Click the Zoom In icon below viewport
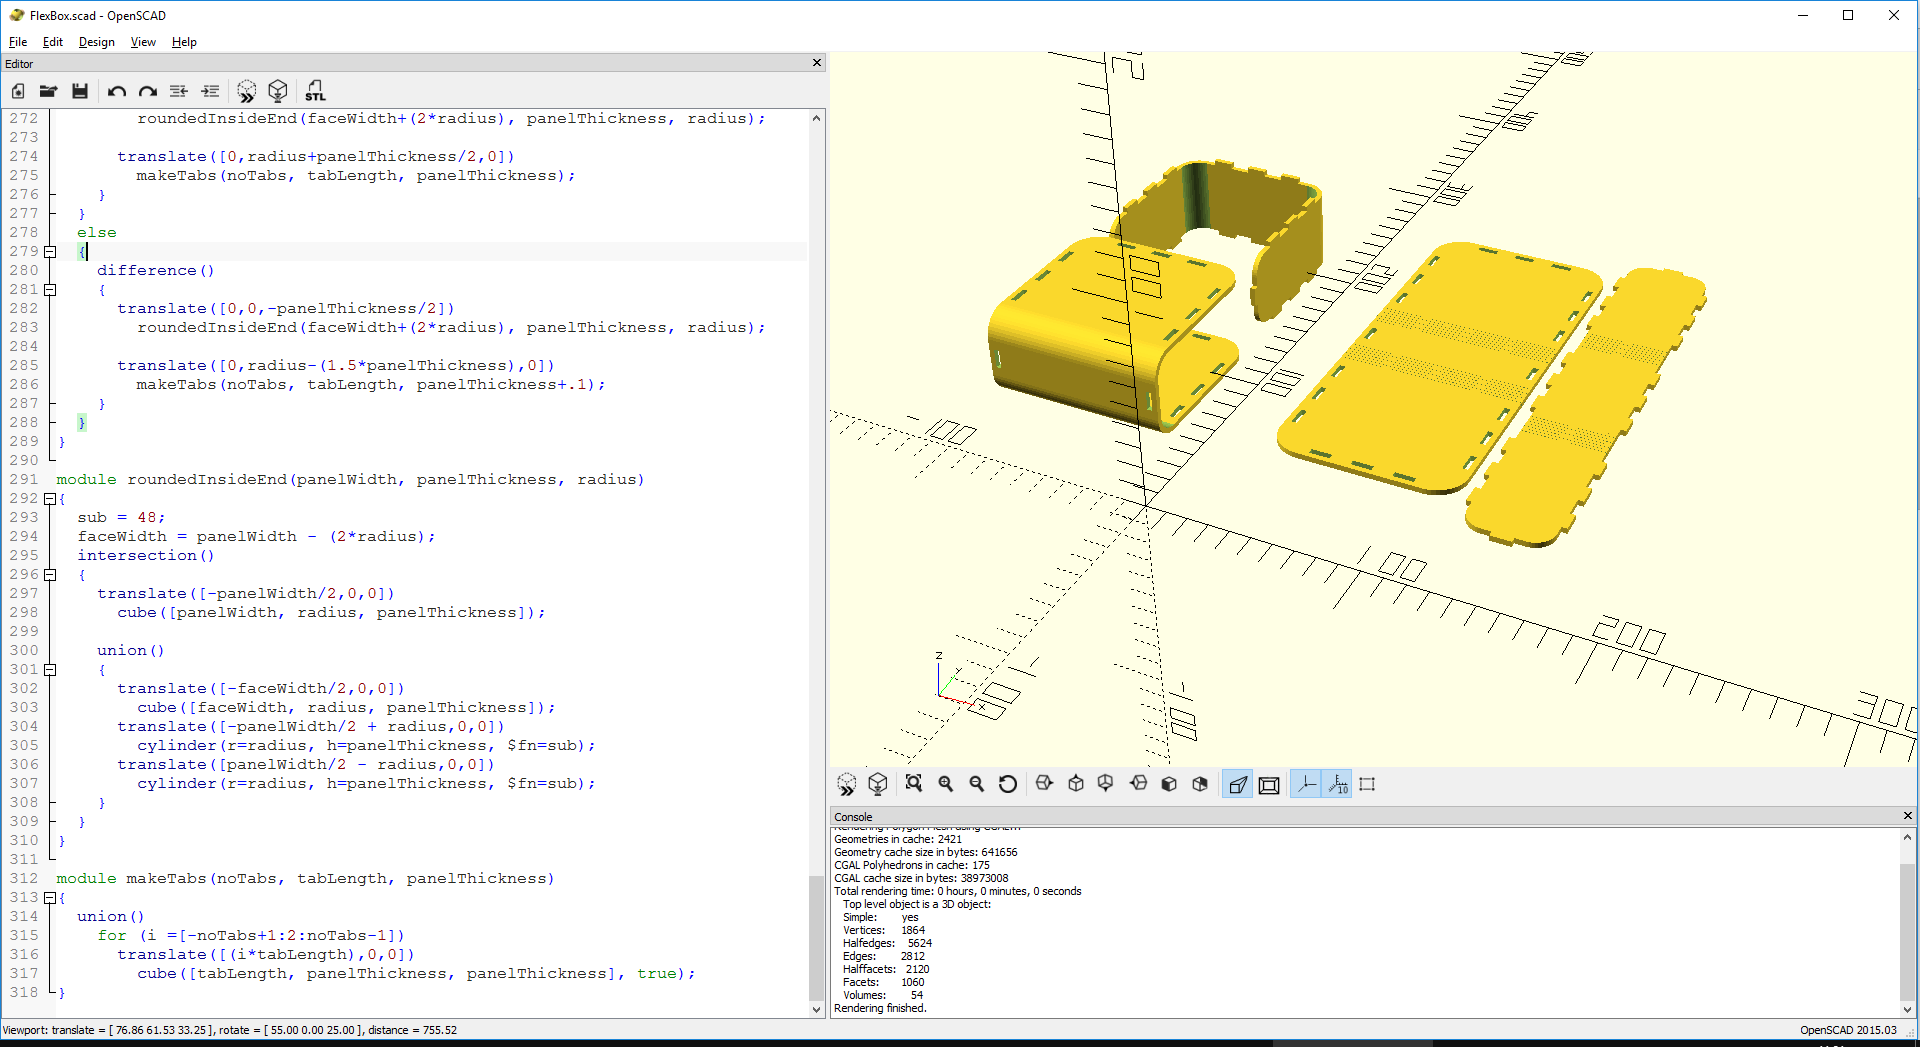1920x1047 pixels. pos(946,784)
